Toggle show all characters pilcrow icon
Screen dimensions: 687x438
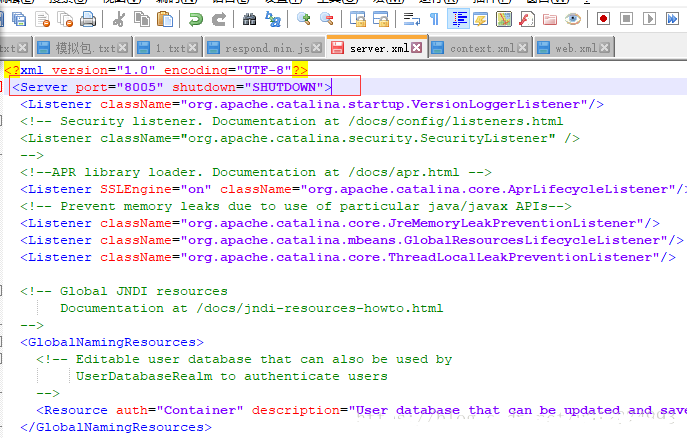434,19
